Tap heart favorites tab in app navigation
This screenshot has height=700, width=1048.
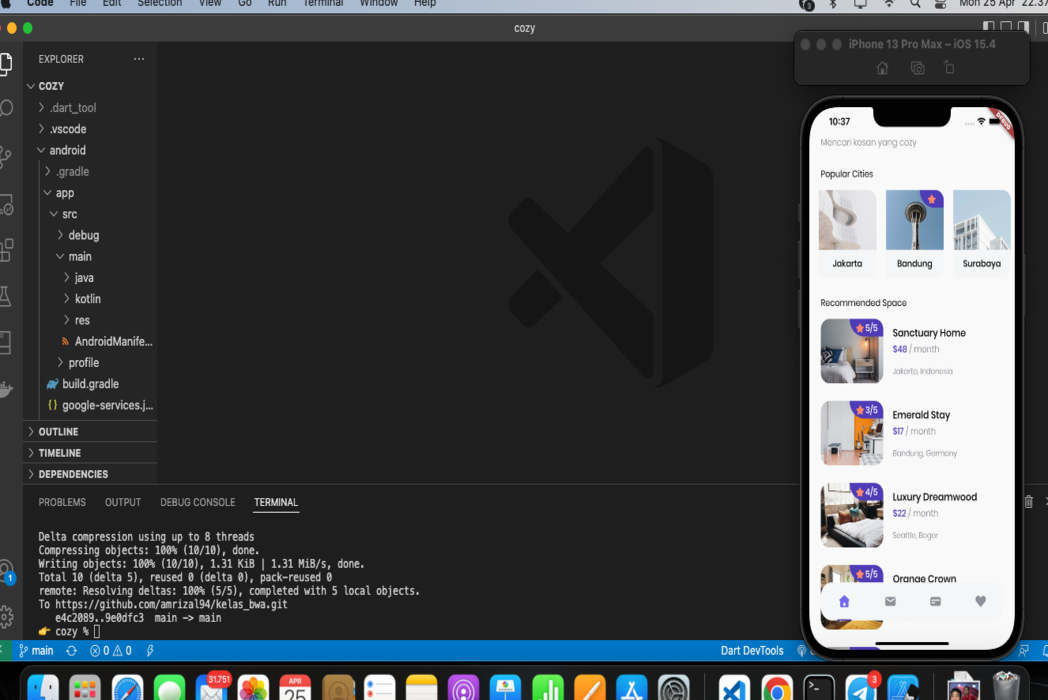click(980, 601)
